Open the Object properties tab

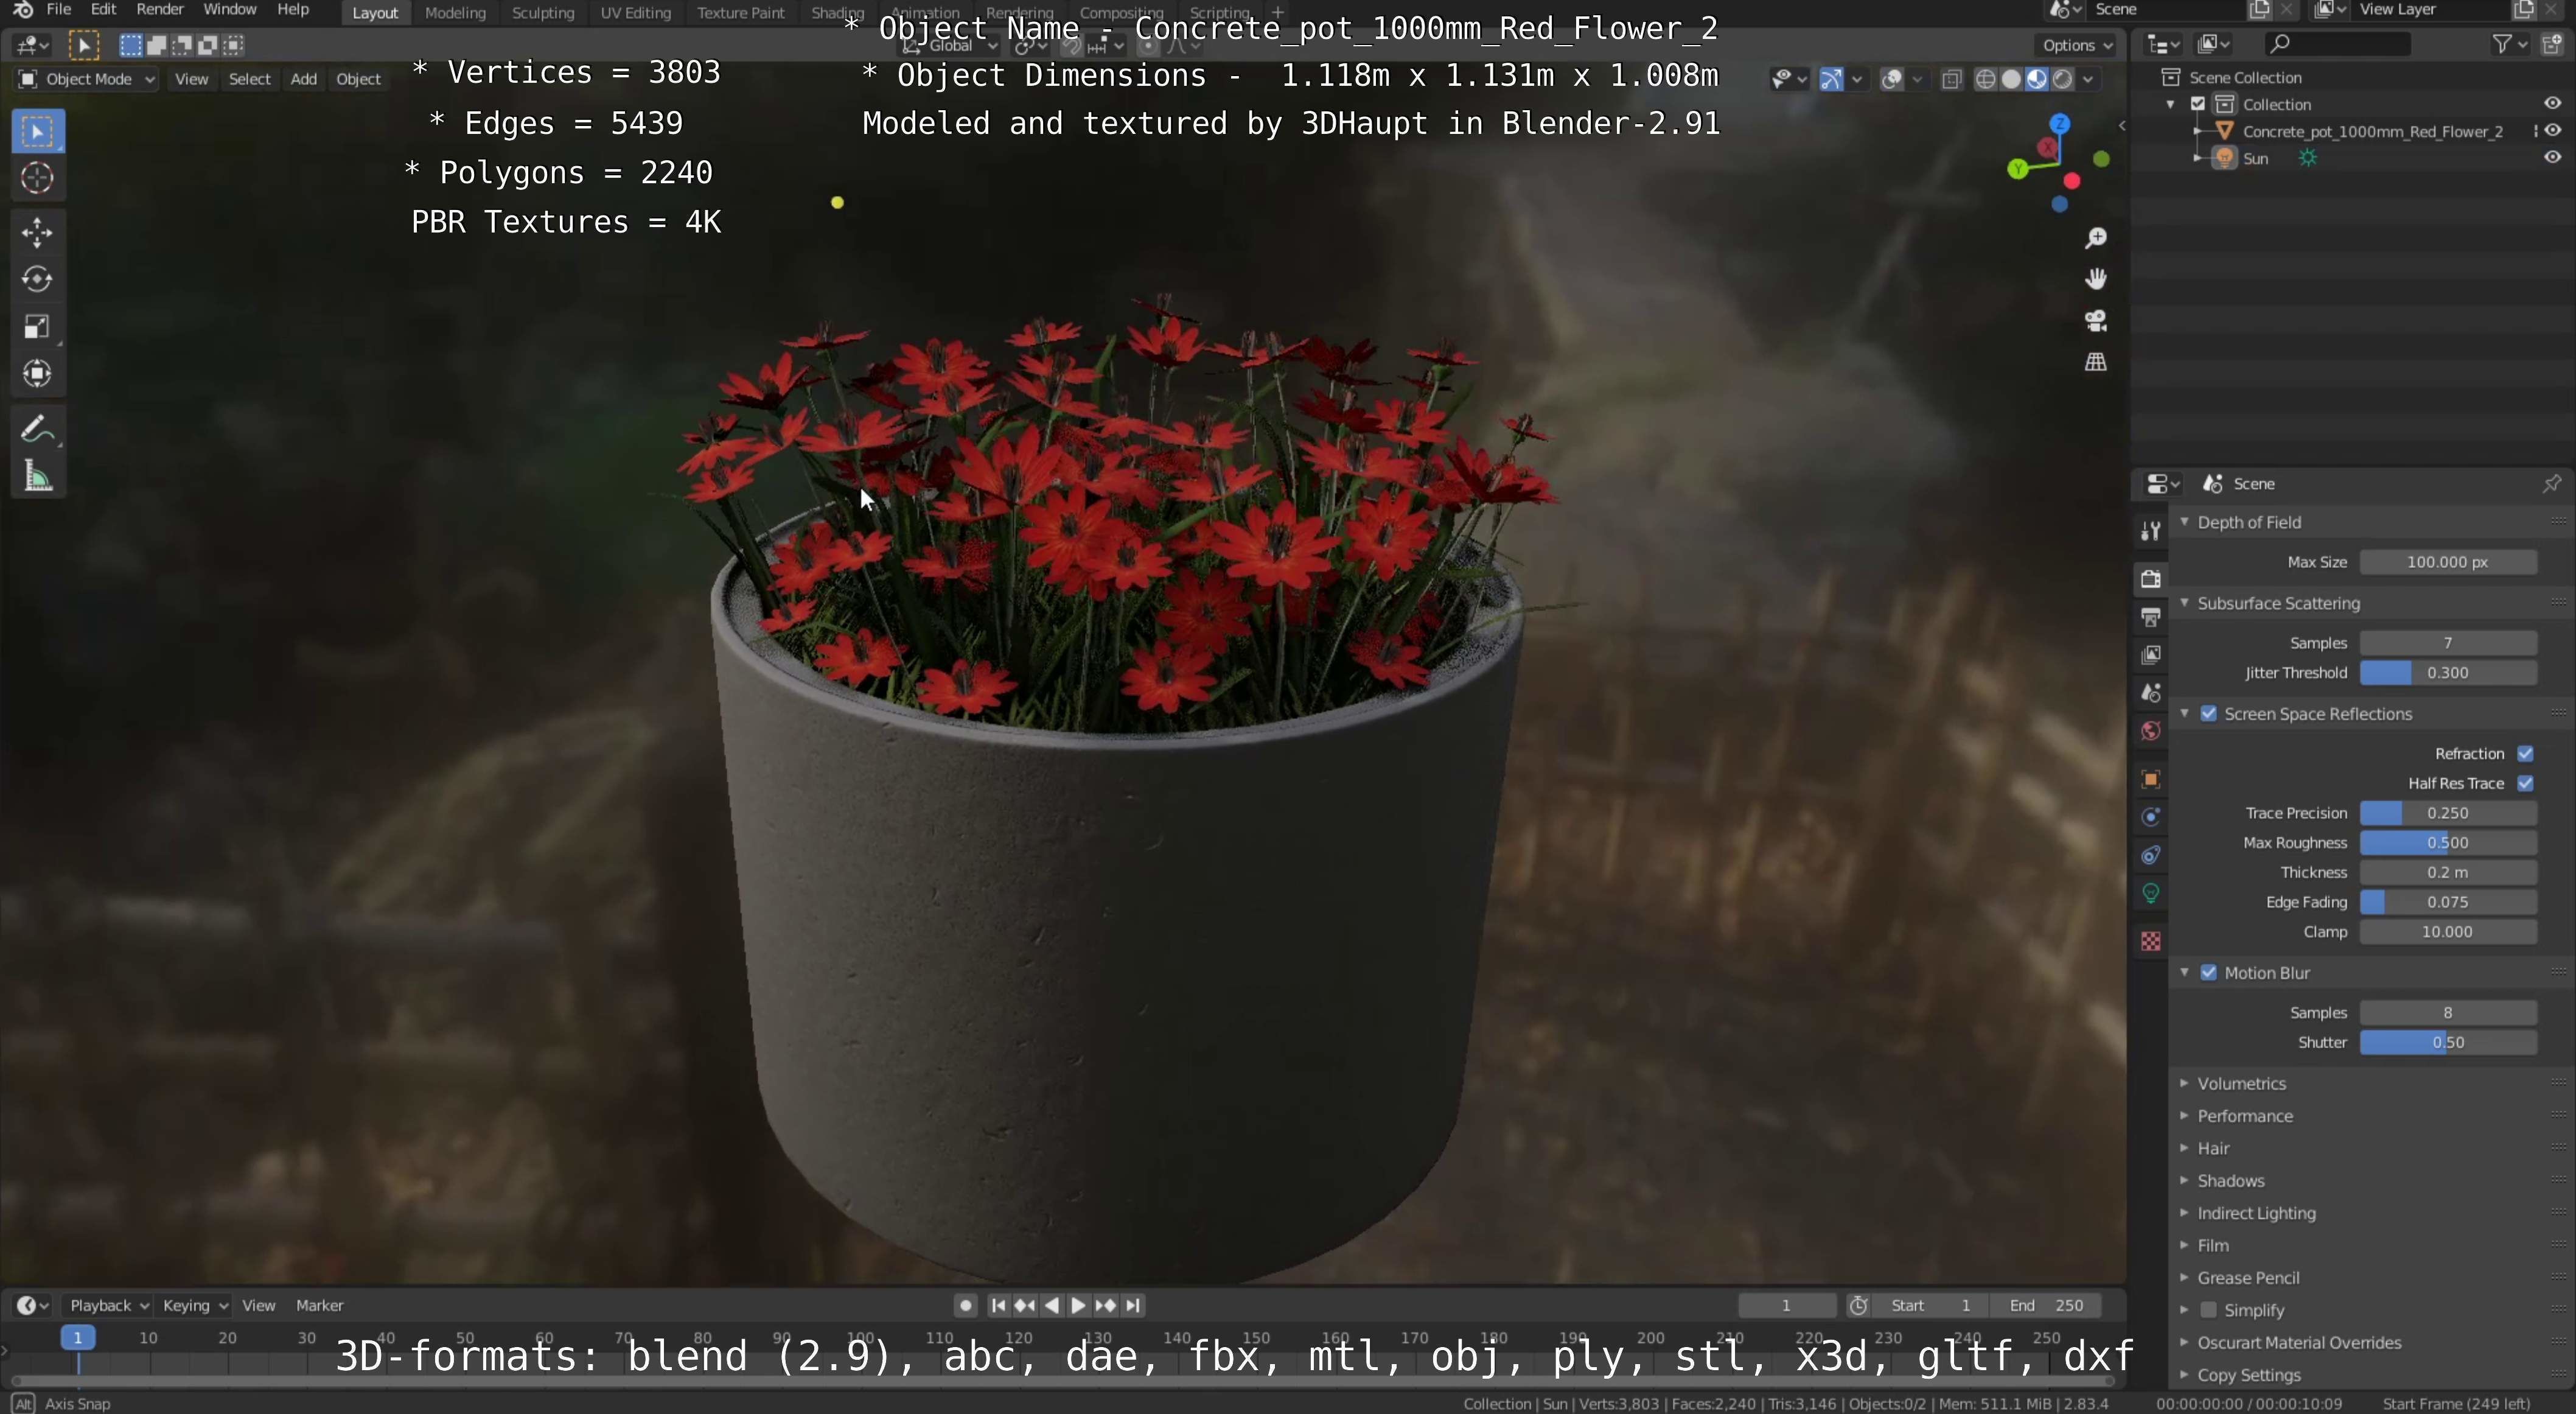pyautogui.click(x=2150, y=779)
